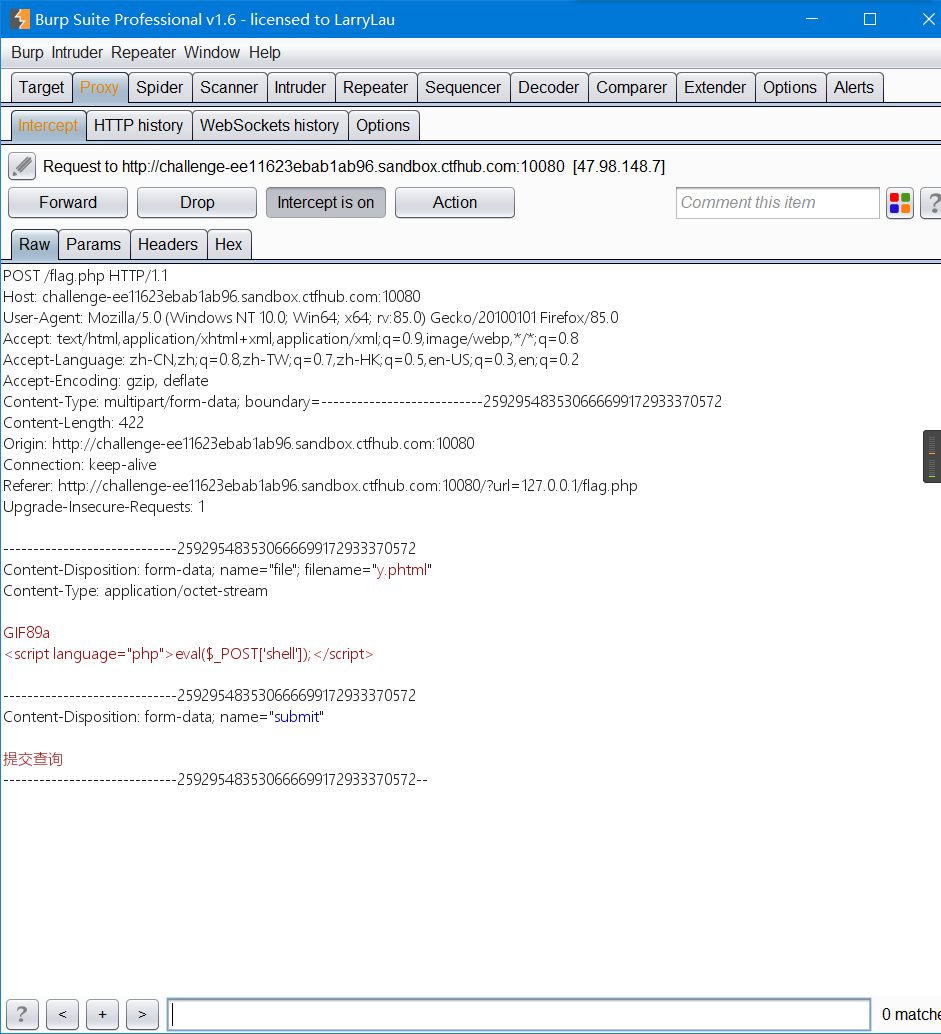Screen dimensions: 941x1034
Task: Click the pencil edit icon beside Request to
Action: click(x=22, y=166)
